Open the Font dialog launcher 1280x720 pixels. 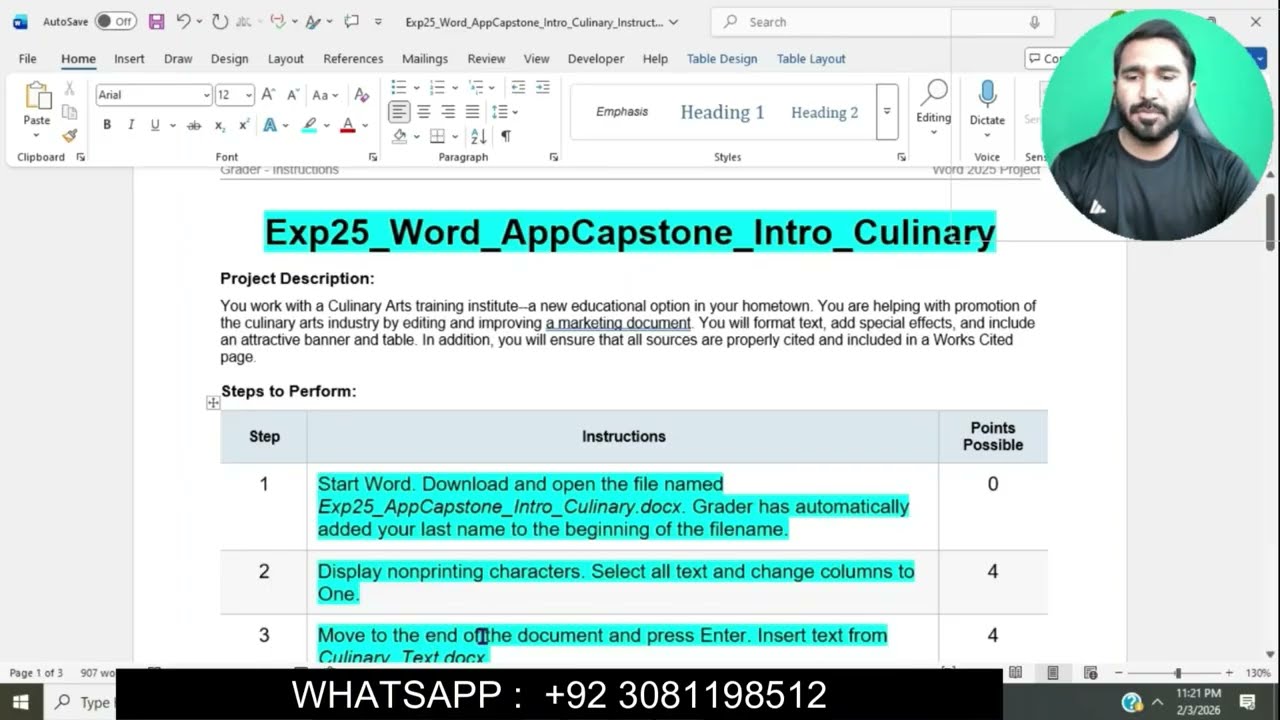373,157
